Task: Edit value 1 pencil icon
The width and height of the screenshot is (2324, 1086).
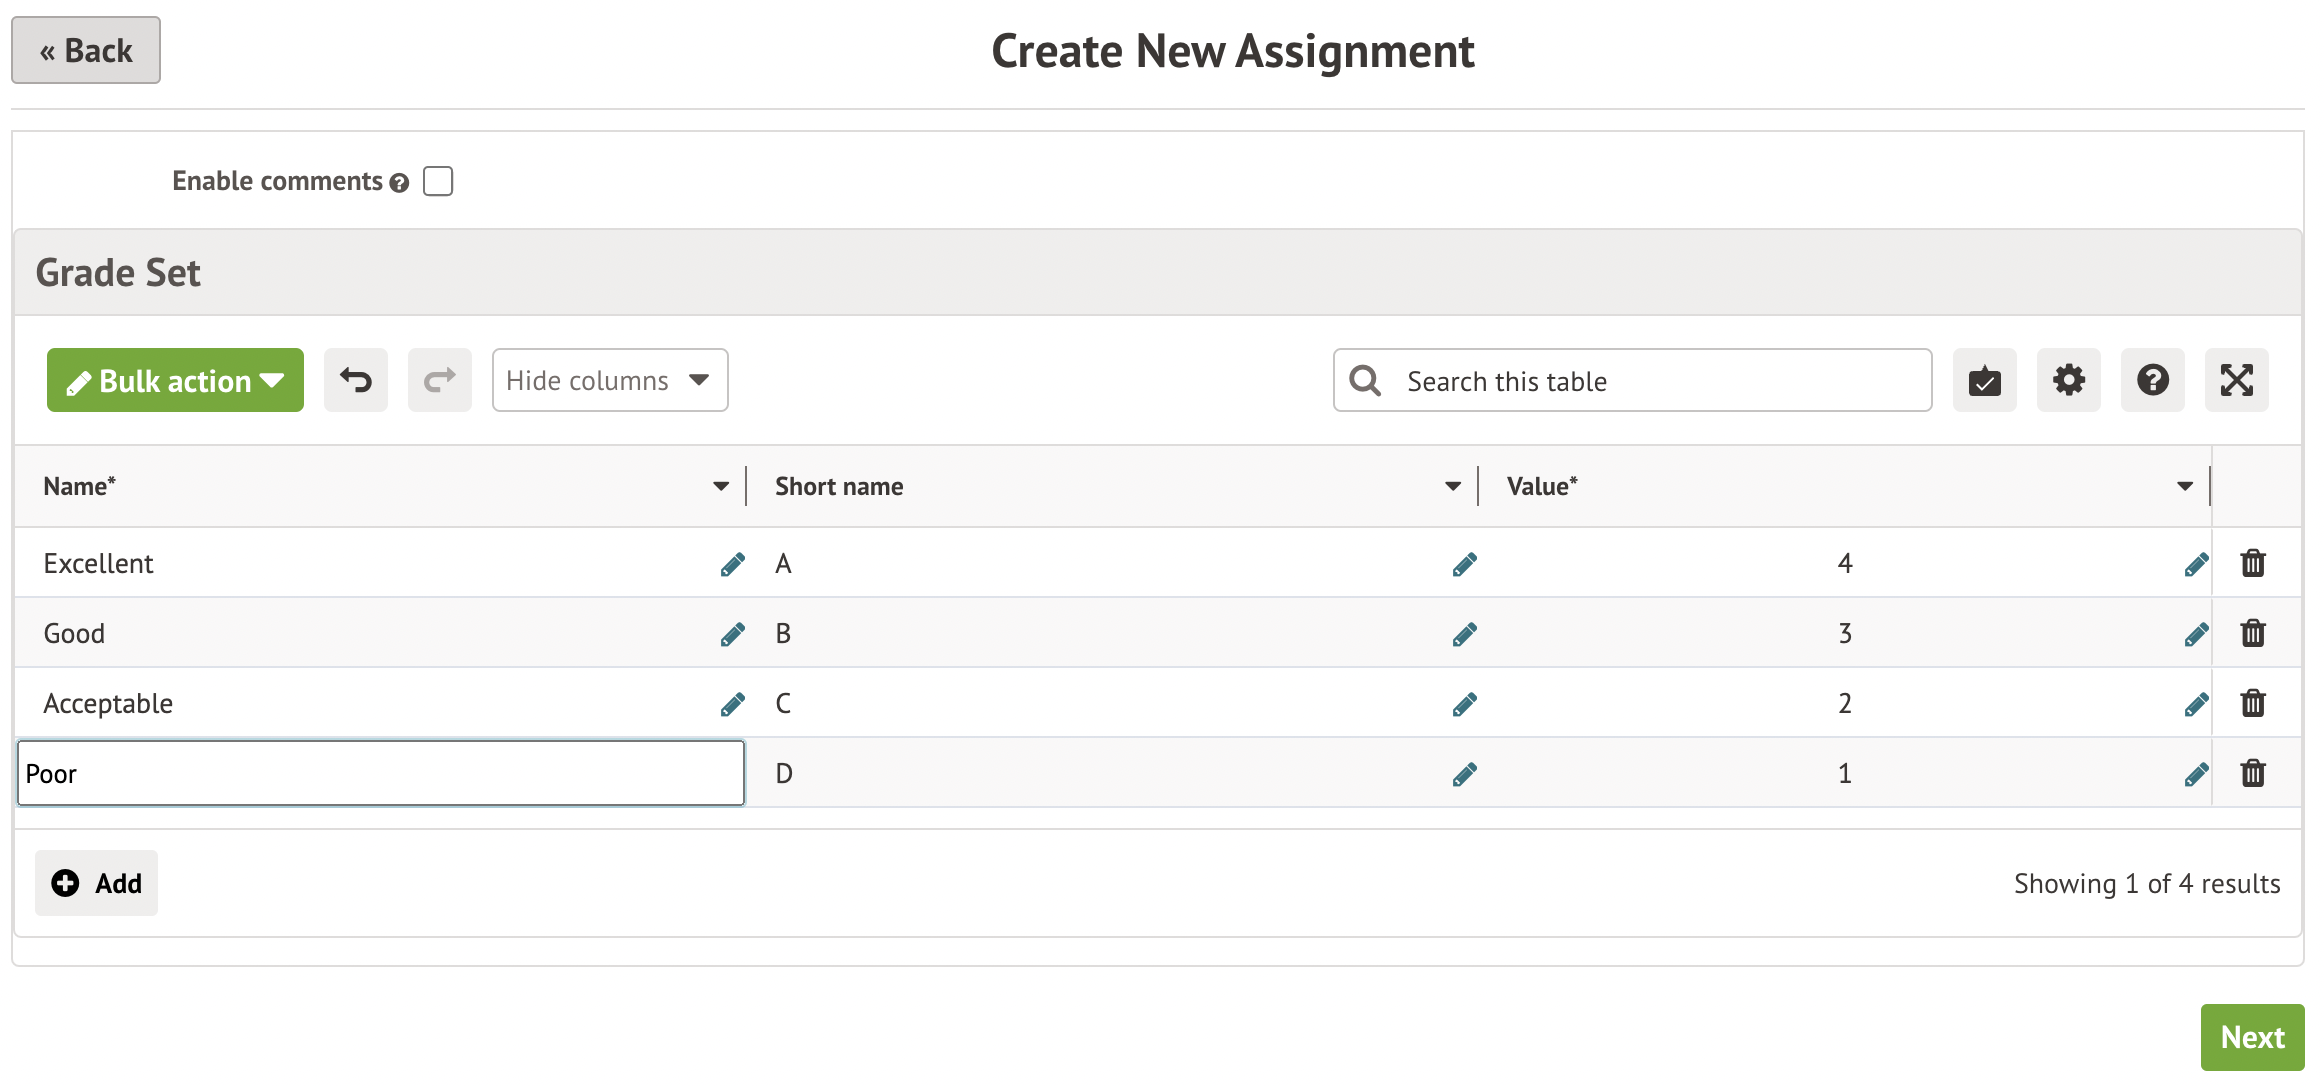Action: pyautogui.click(x=2196, y=774)
